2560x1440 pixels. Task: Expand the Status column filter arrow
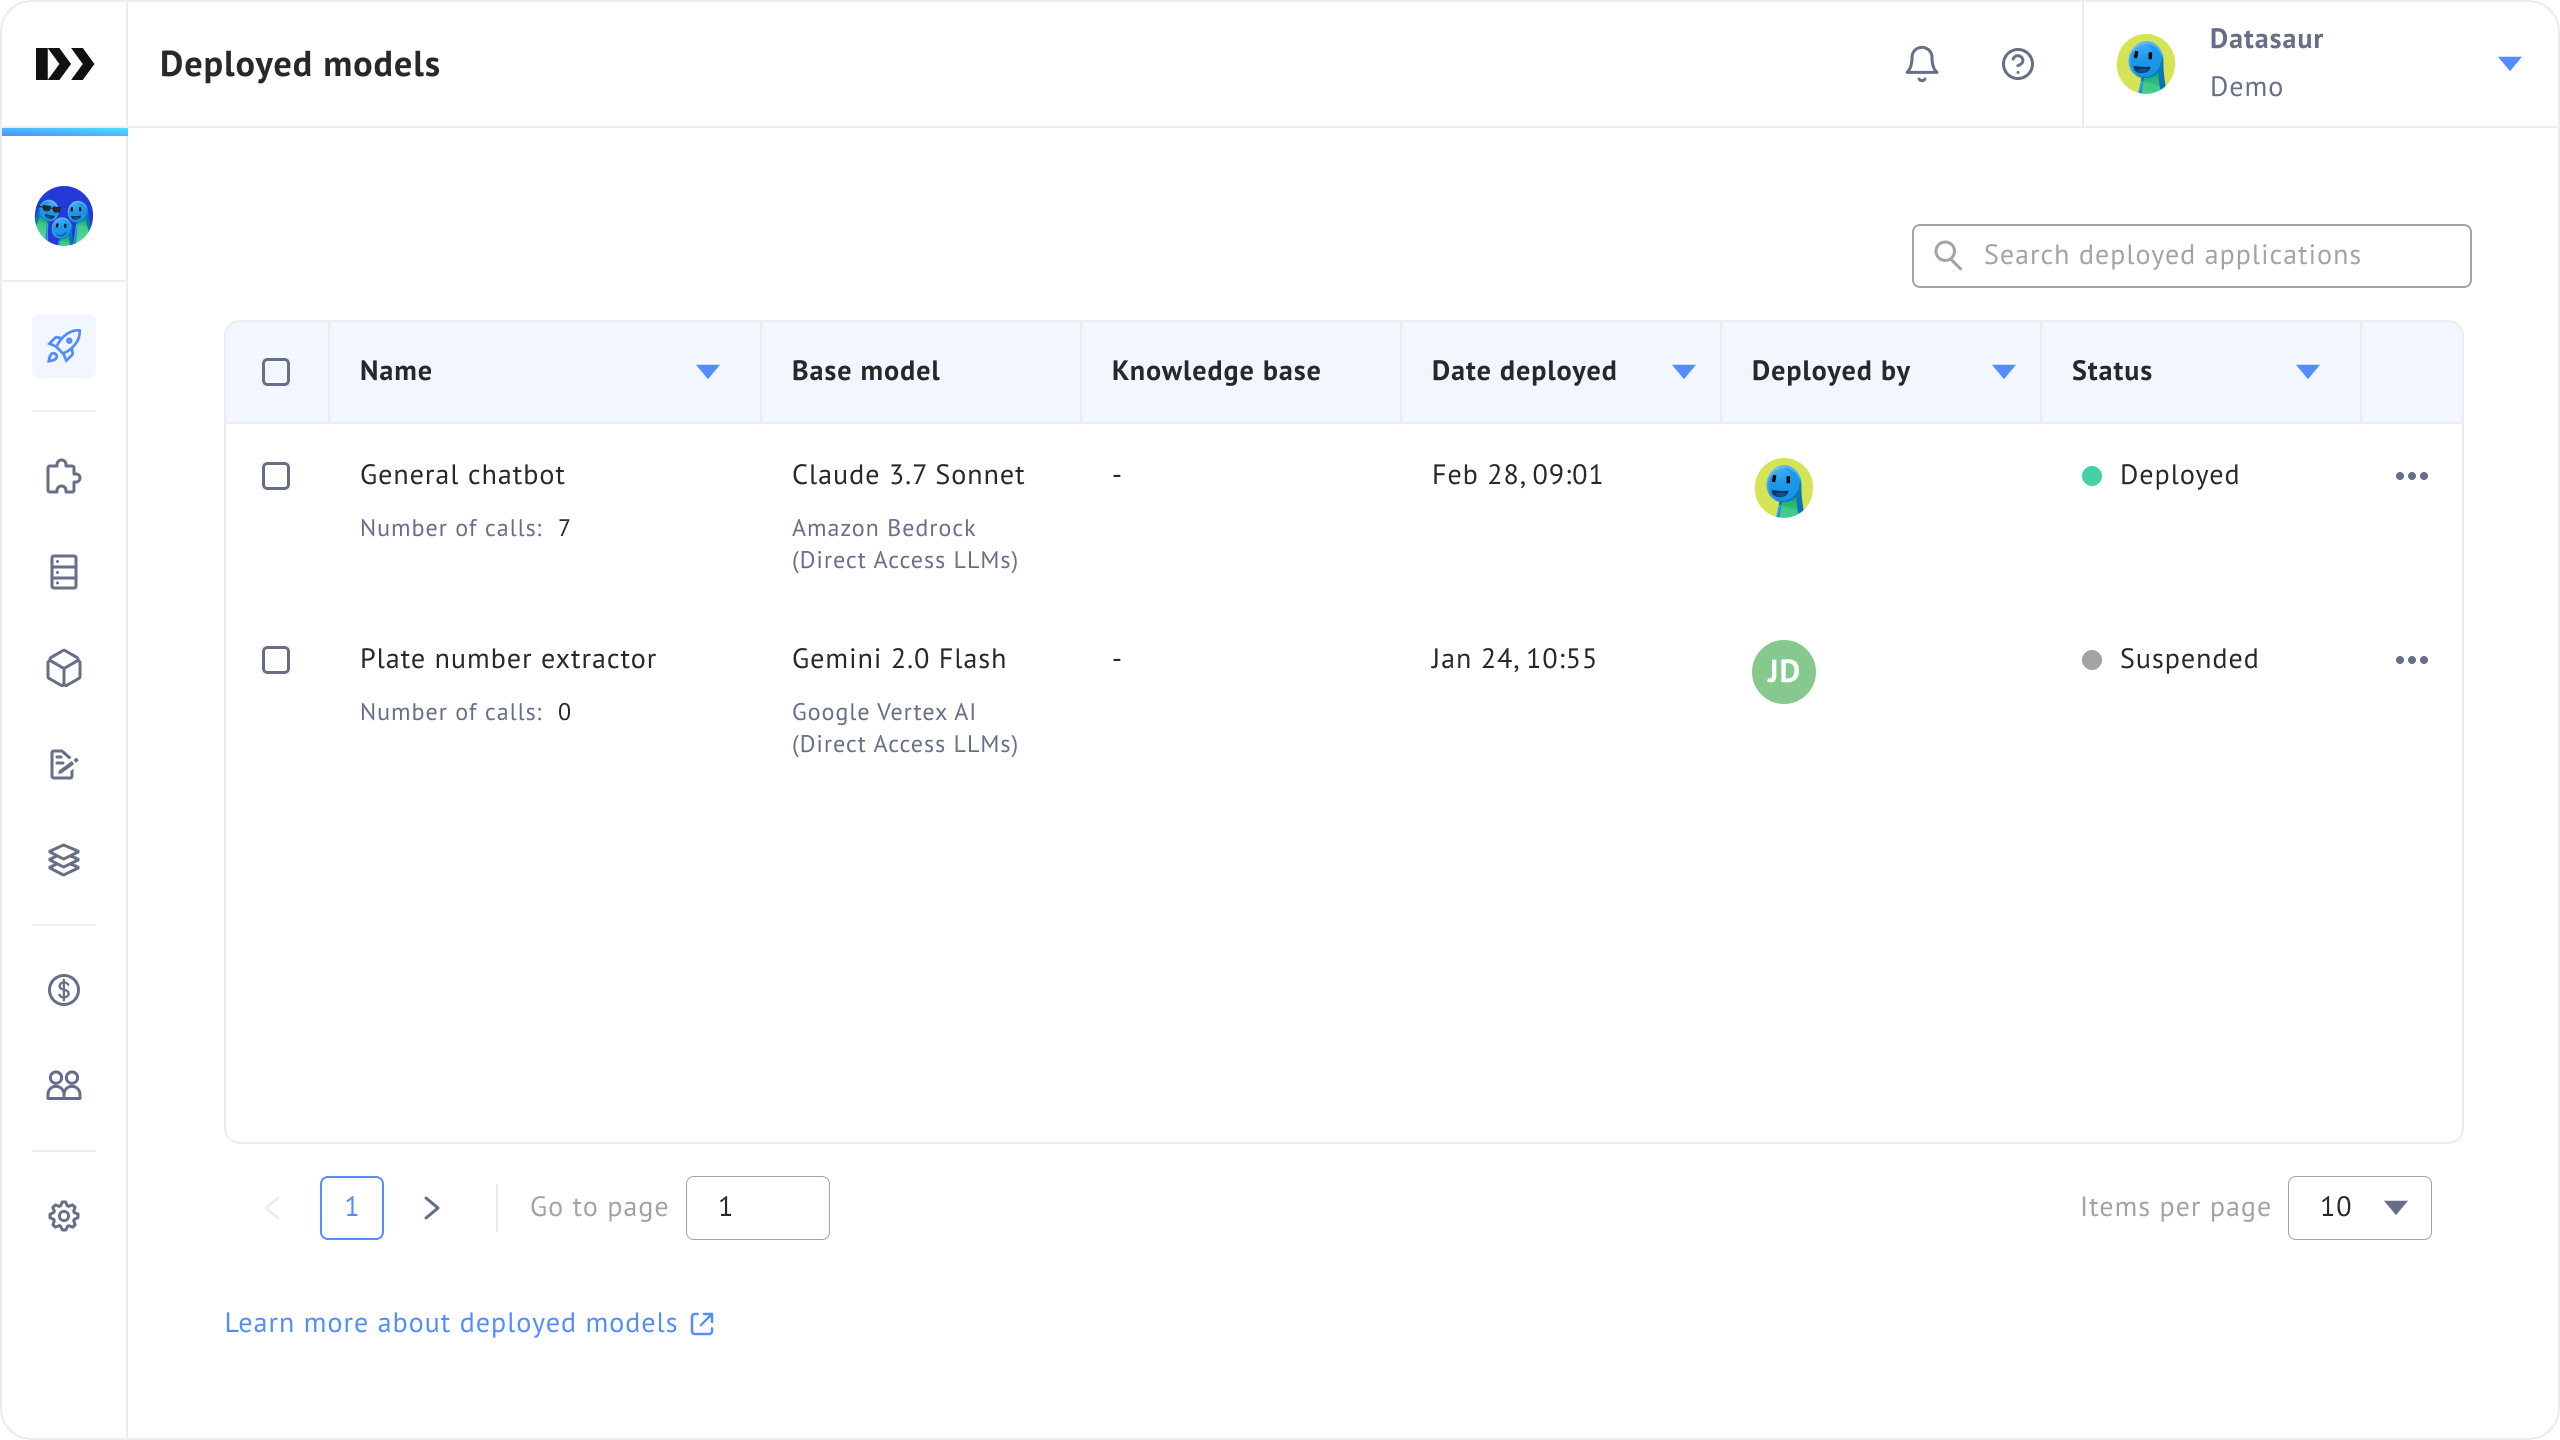point(2308,372)
